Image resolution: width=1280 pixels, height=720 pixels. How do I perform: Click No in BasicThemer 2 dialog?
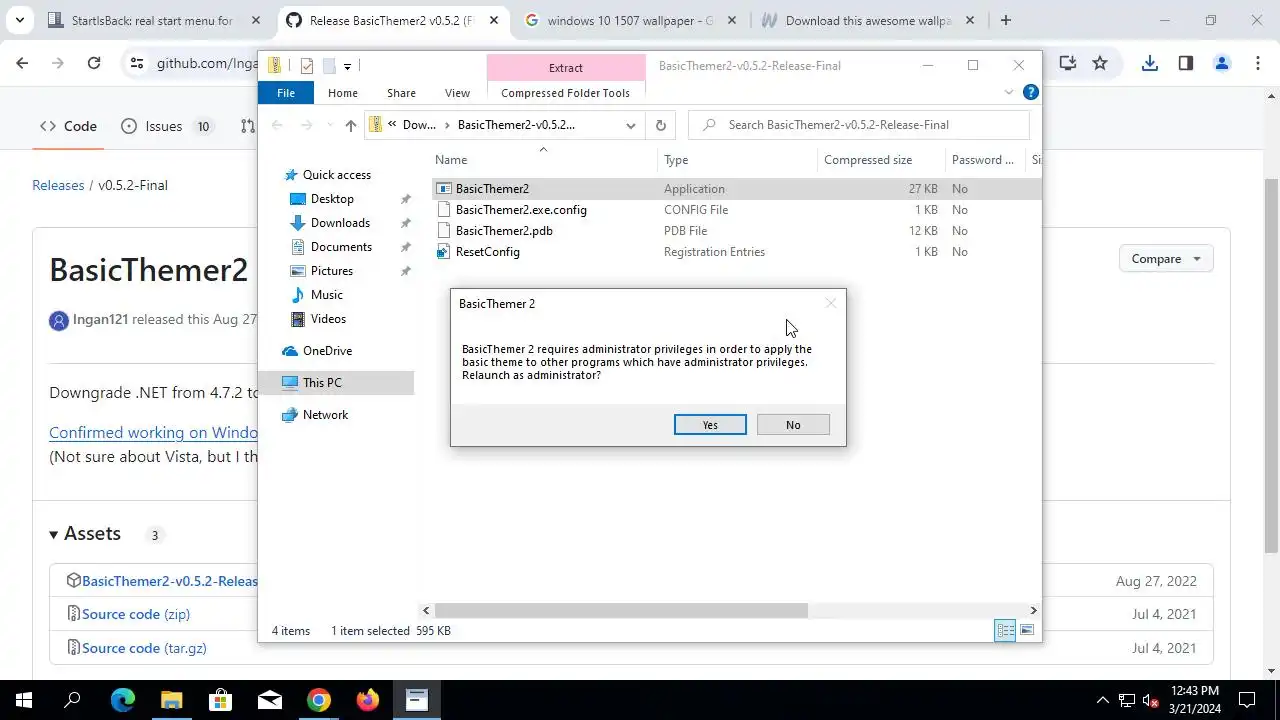pyautogui.click(x=793, y=425)
